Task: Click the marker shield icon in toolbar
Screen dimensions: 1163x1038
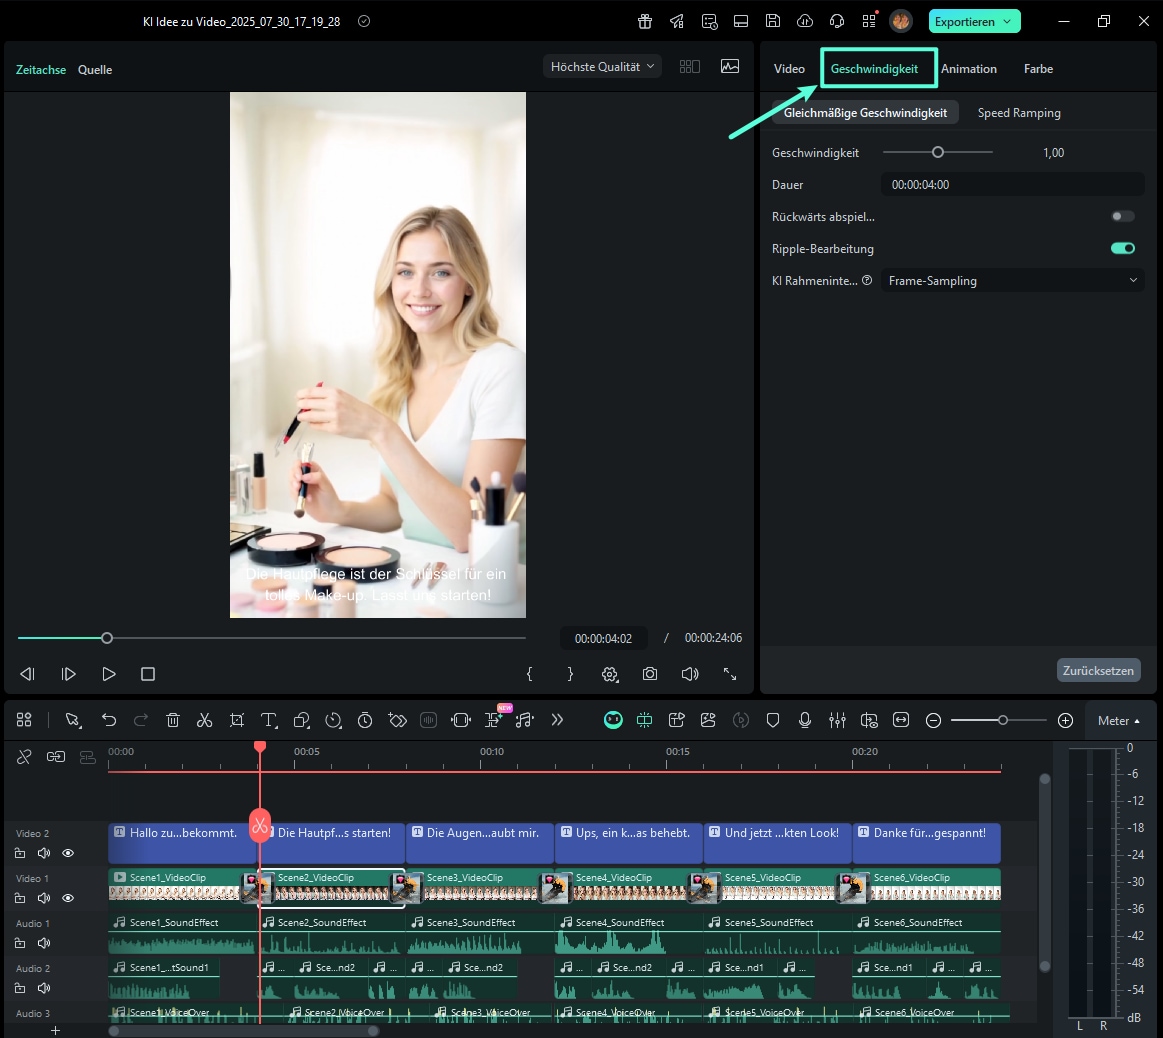Action: click(773, 720)
